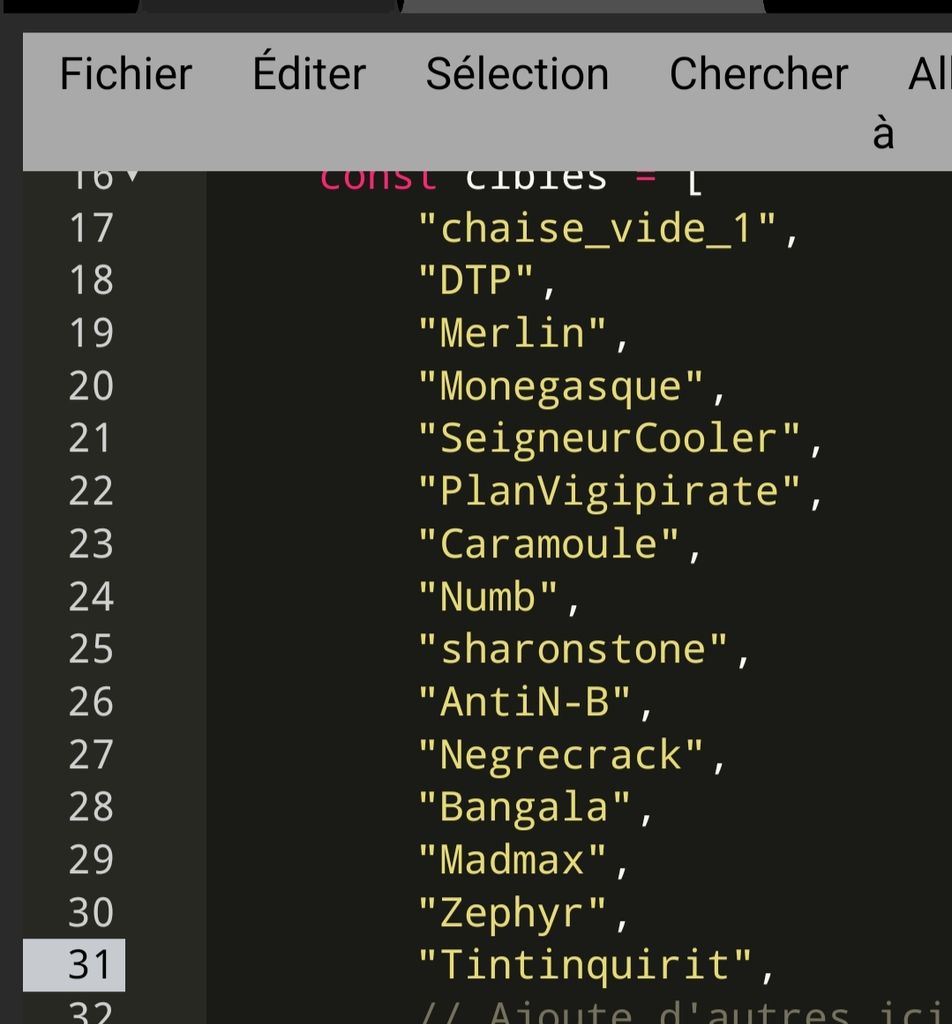
Task: Click line number 17 in the gutter
Action: tap(90, 228)
